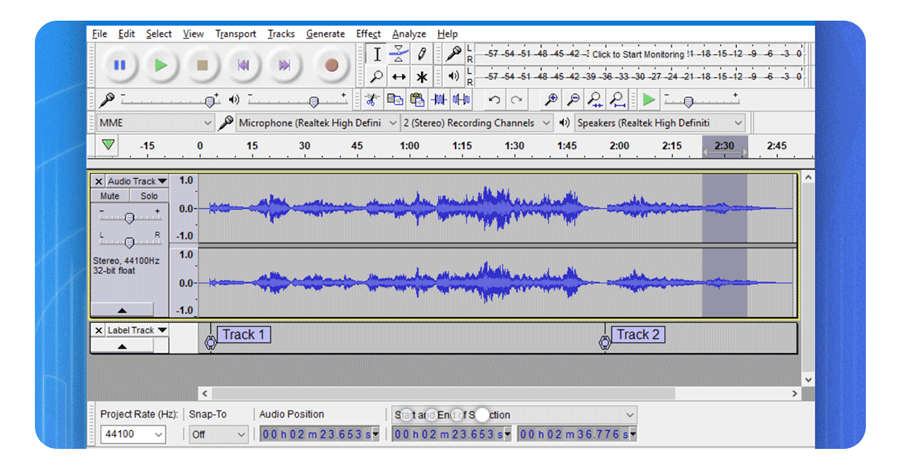
Task: Start recording with the red Record button
Action: 331,65
